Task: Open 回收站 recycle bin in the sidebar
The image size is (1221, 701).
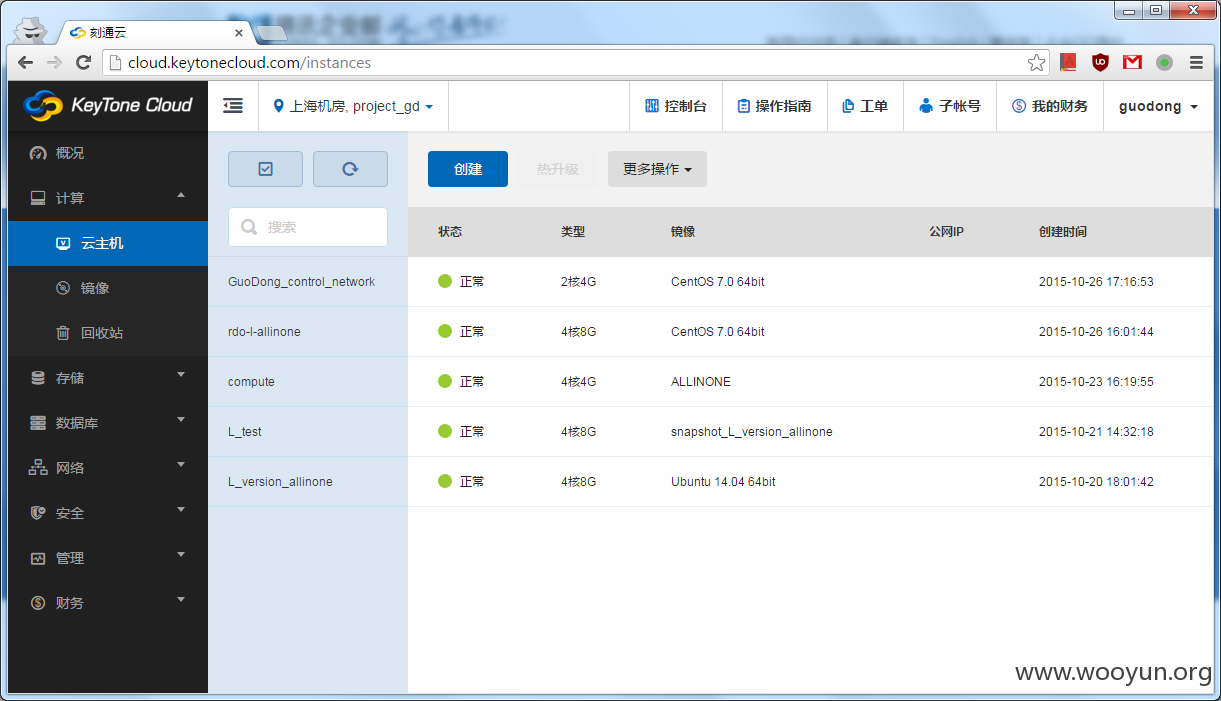Action: [108, 333]
